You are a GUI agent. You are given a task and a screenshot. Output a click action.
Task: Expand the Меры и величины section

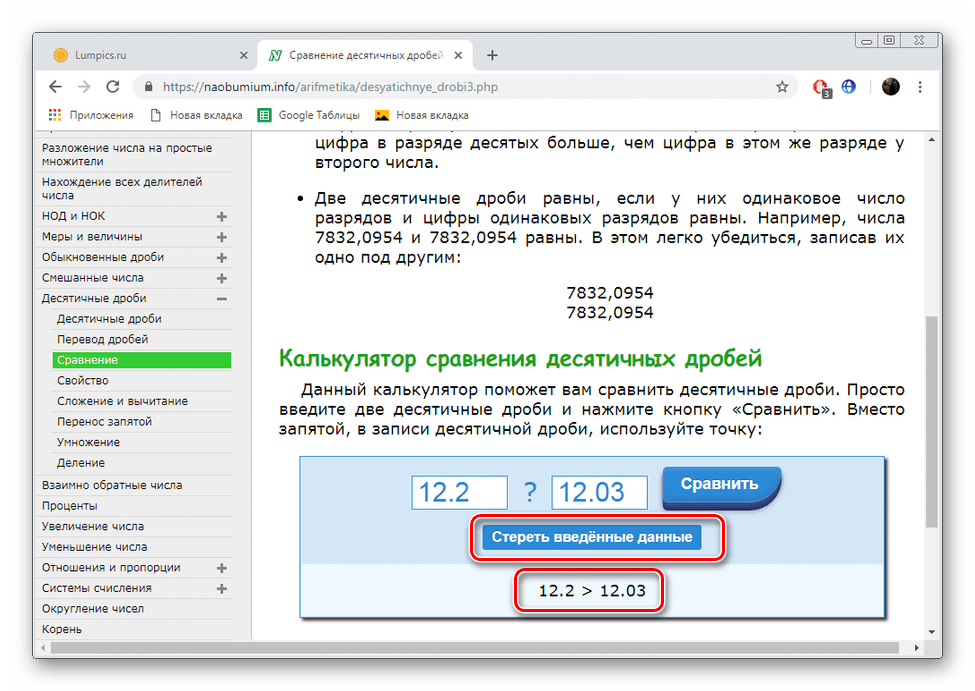221,237
